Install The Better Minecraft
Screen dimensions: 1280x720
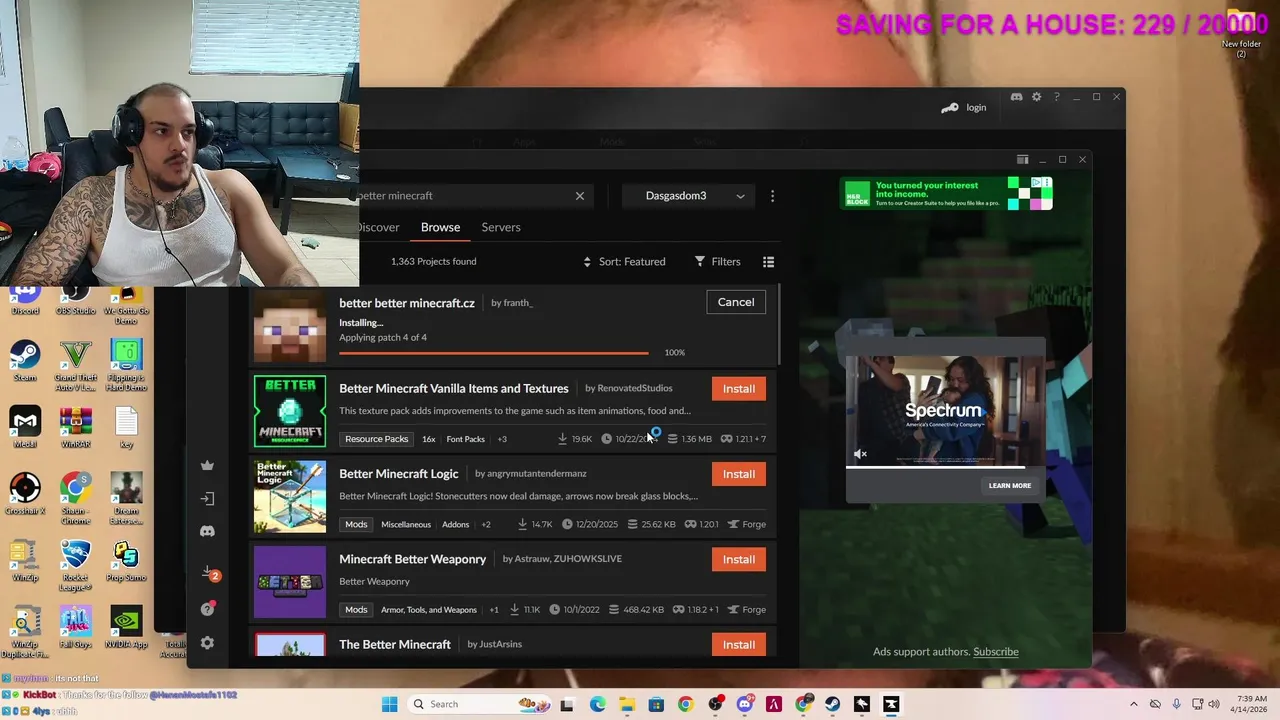pos(739,645)
